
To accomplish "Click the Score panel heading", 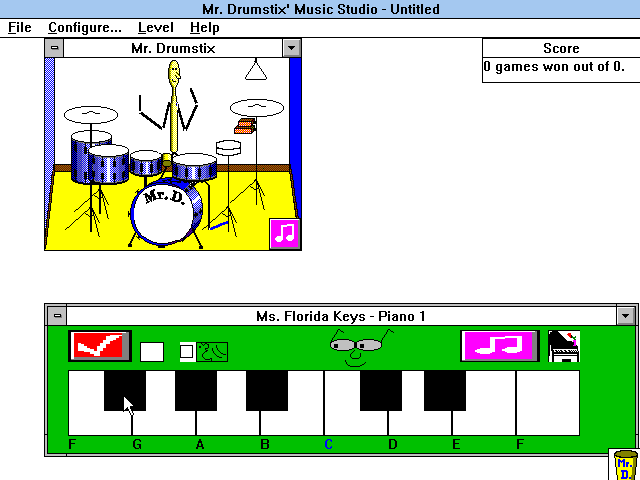I will pyautogui.click(x=561, y=48).
